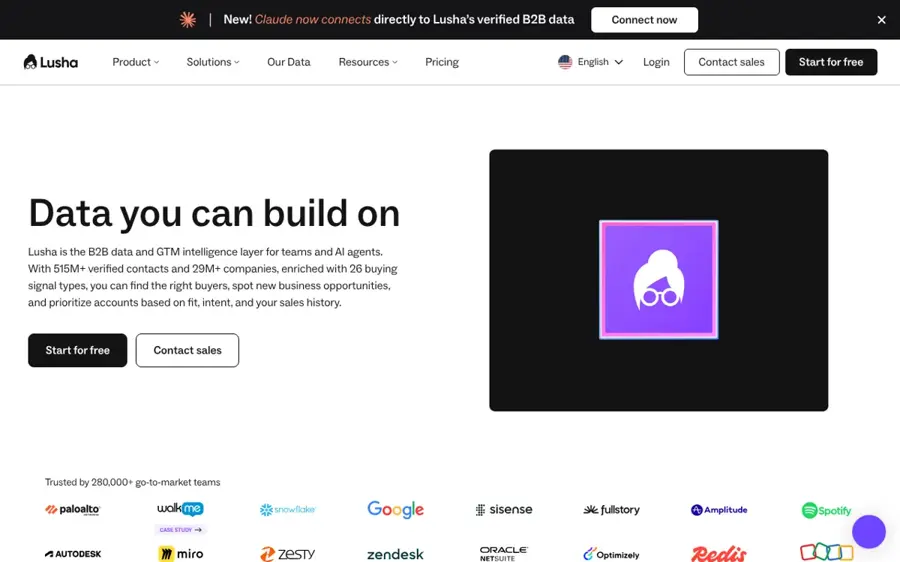Click the Connect now banner button
The height and width of the screenshot is (562, 900).
(x=645, y=20)
